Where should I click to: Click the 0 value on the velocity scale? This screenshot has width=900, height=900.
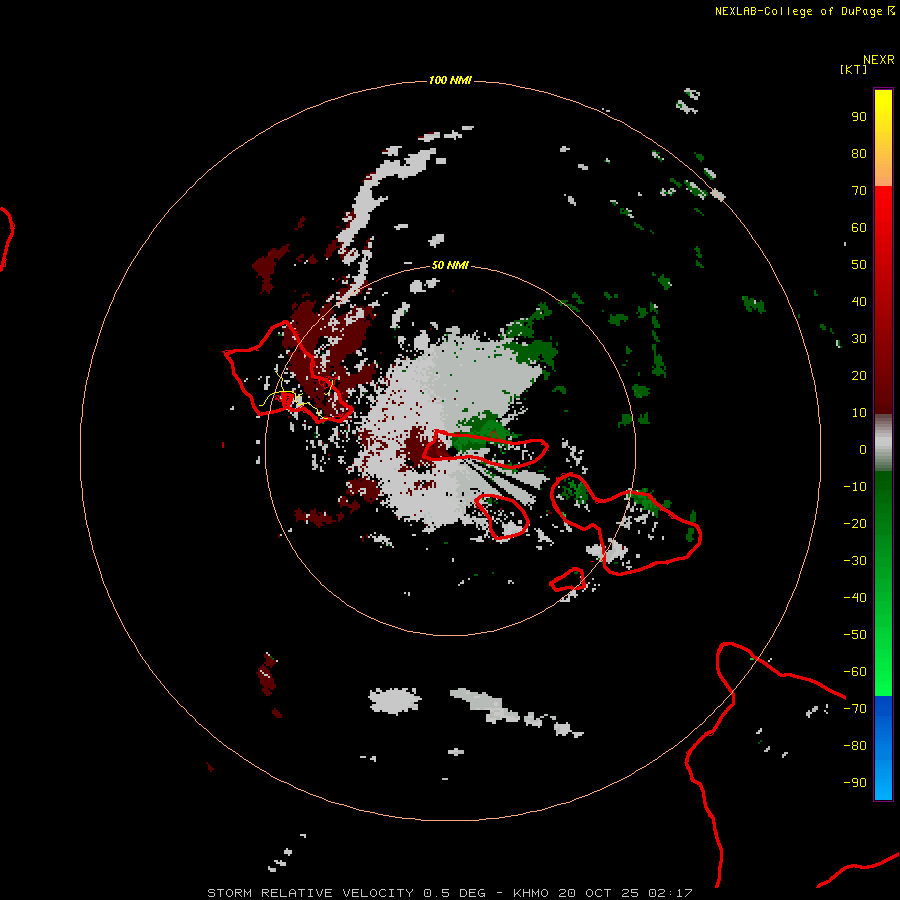(863, 450)
